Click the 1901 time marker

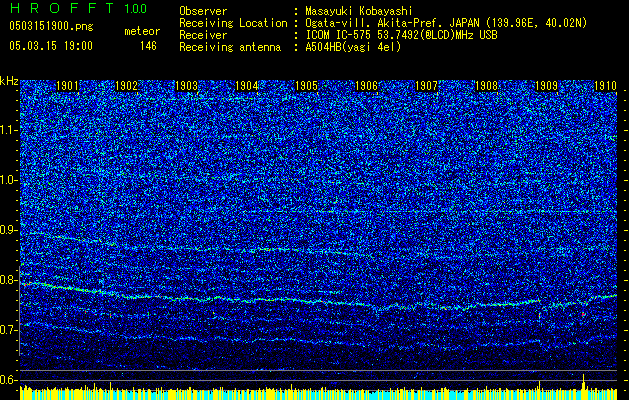point(68,87)
